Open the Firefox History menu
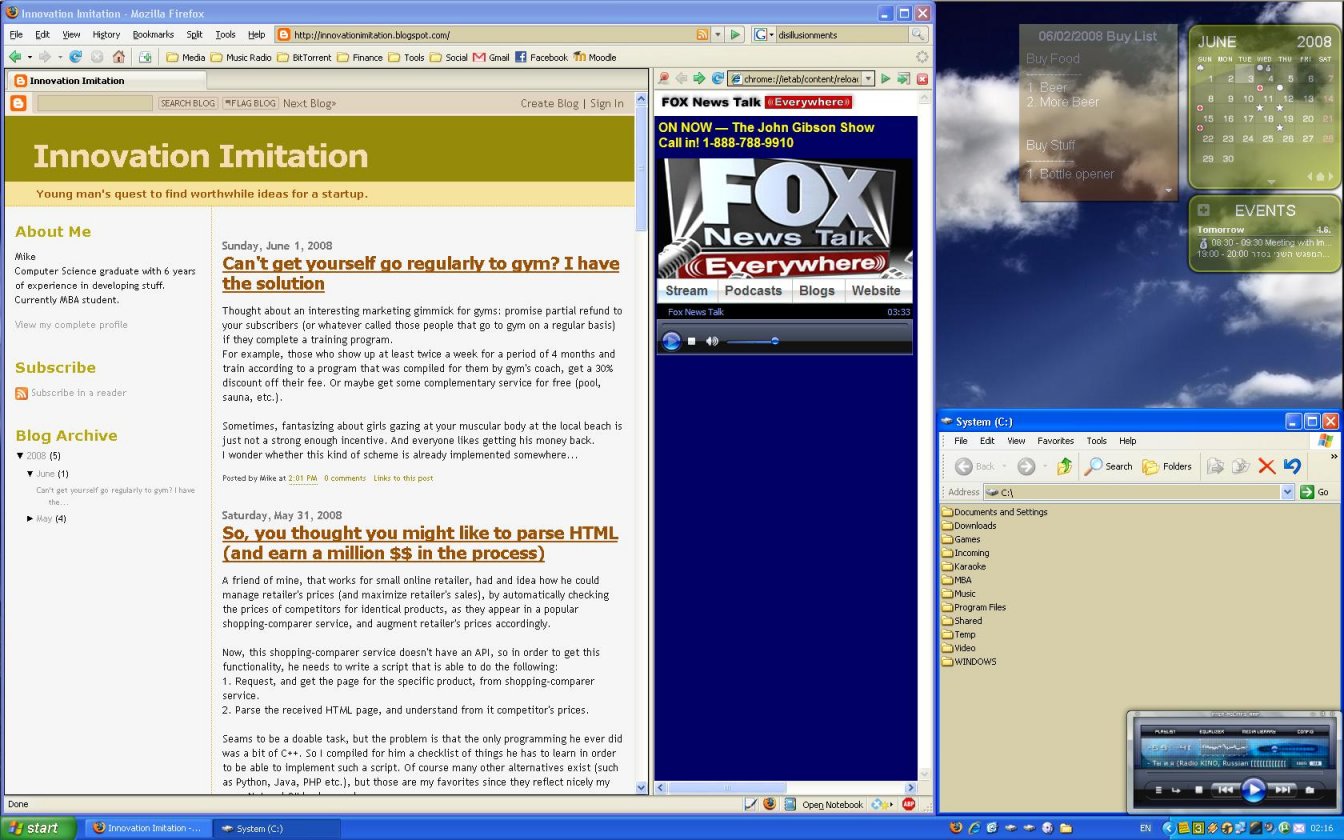 106,34
